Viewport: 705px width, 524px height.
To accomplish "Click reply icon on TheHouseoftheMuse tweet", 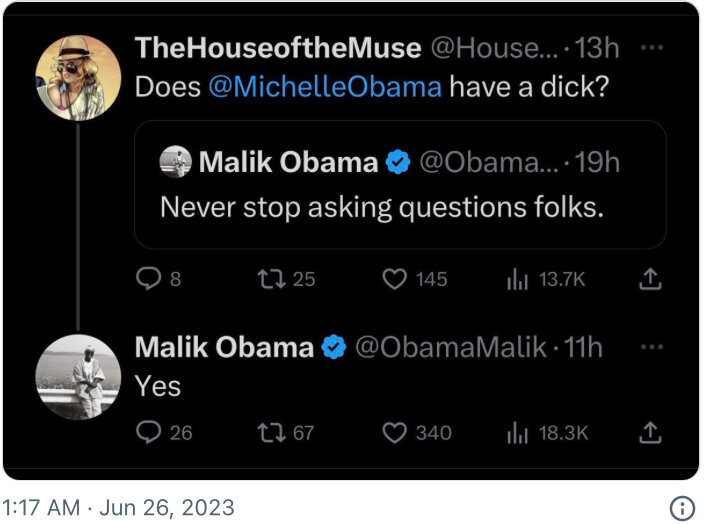I will [x=146, y=280].
